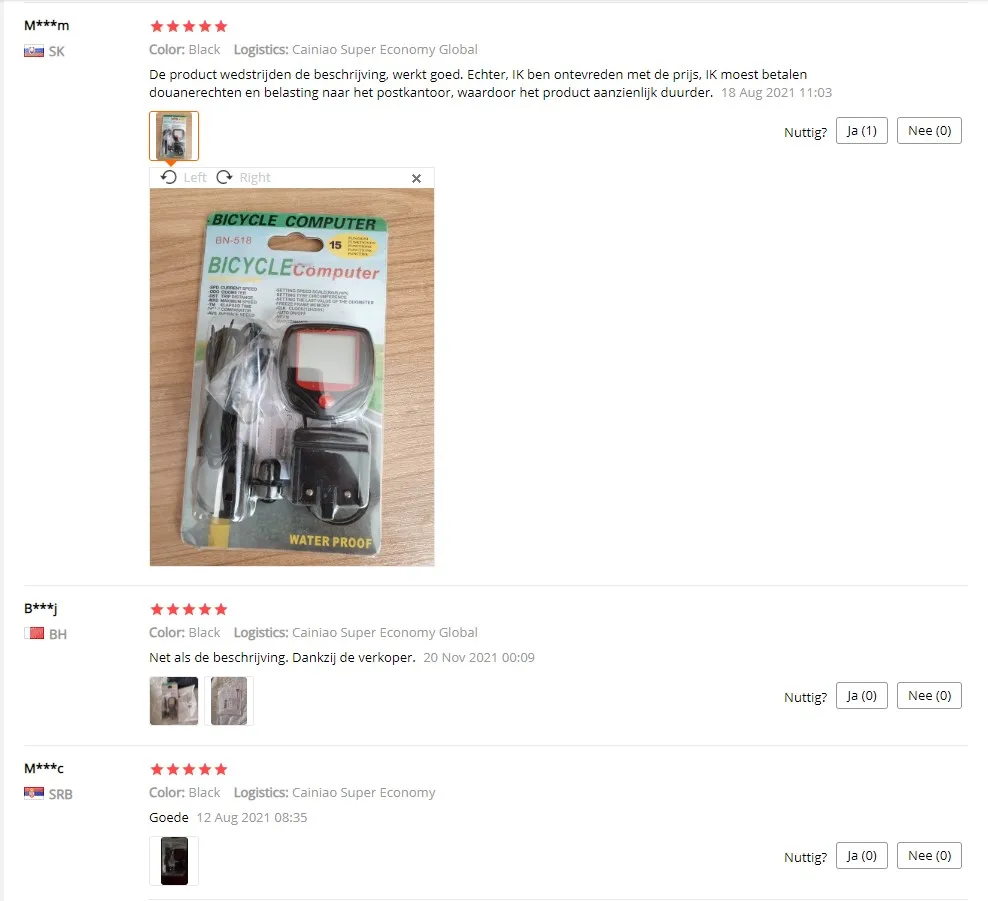Rotate the photo right with the clockwise icon
Viewport: 988px width, 901px height.
224,177
